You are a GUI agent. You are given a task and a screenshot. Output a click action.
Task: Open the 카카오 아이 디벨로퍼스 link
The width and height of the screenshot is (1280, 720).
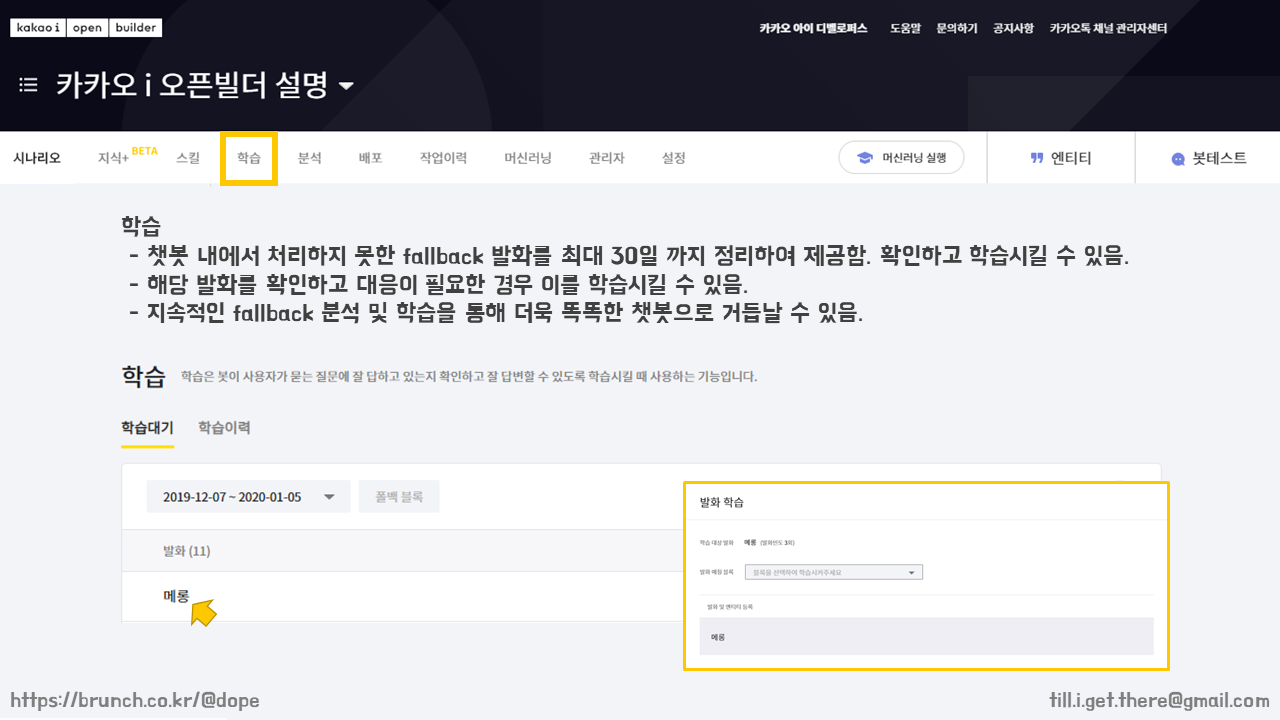tap(813, 29)
